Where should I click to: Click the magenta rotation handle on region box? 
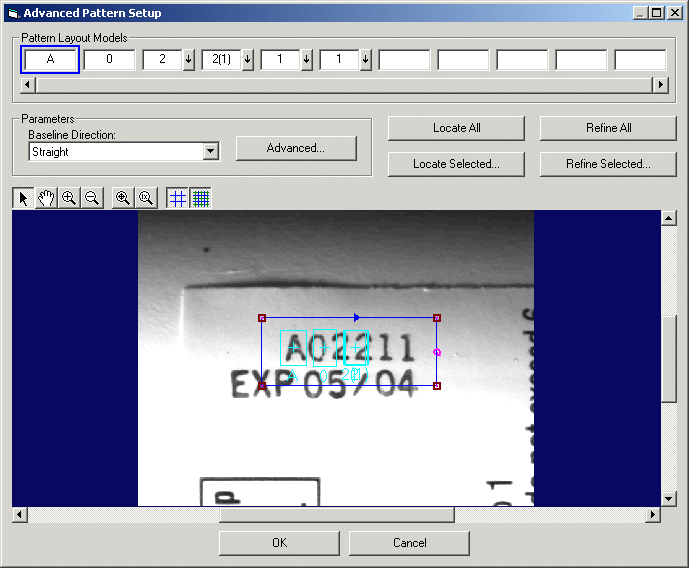(437, 352)
